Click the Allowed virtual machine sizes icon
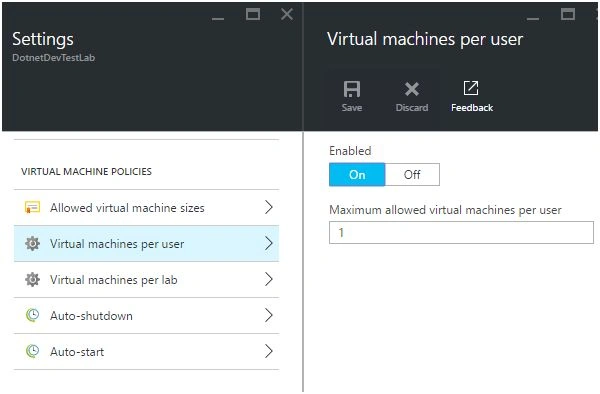Image resolution: width=600 pixels, height=394 pixels. point(33,207)
